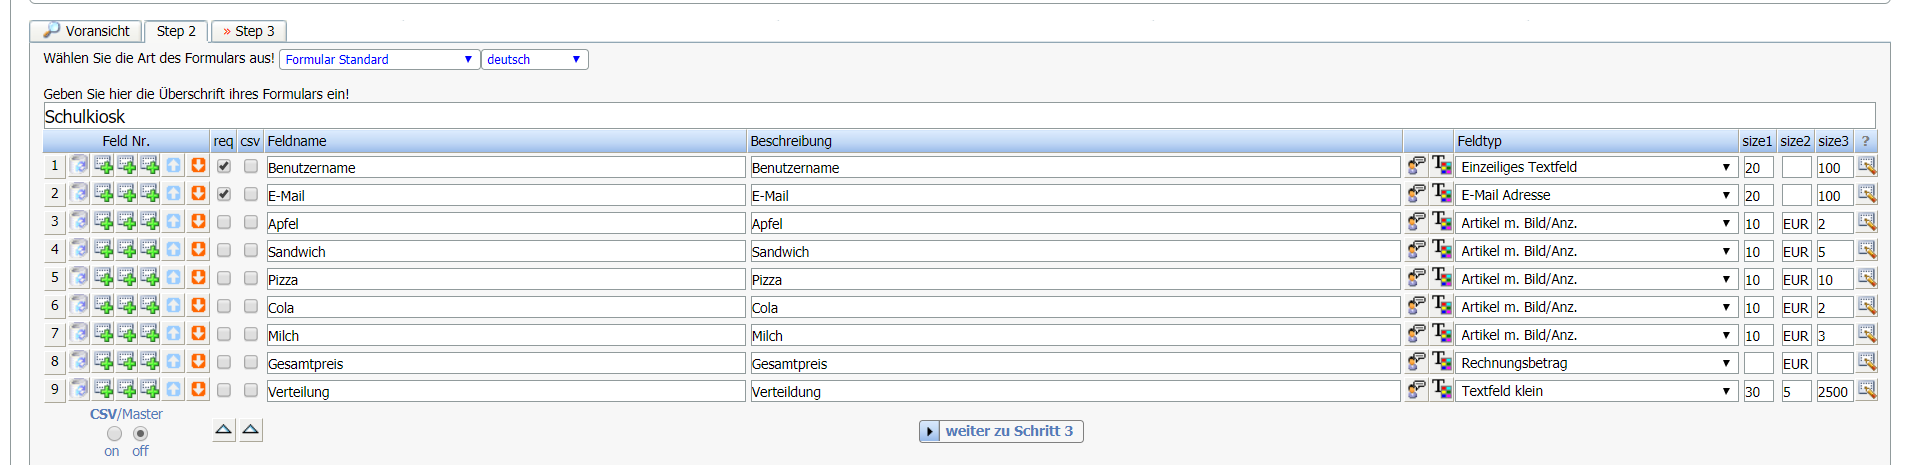This screenshot has height=465, width=1905.
Task: Click the reset icon beside field number 1
Action: pyautogui.click(x=79, y=165)
